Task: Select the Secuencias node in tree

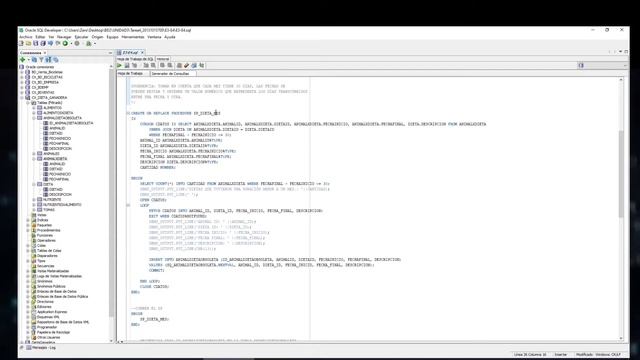Action: click(x=45, y=266)
